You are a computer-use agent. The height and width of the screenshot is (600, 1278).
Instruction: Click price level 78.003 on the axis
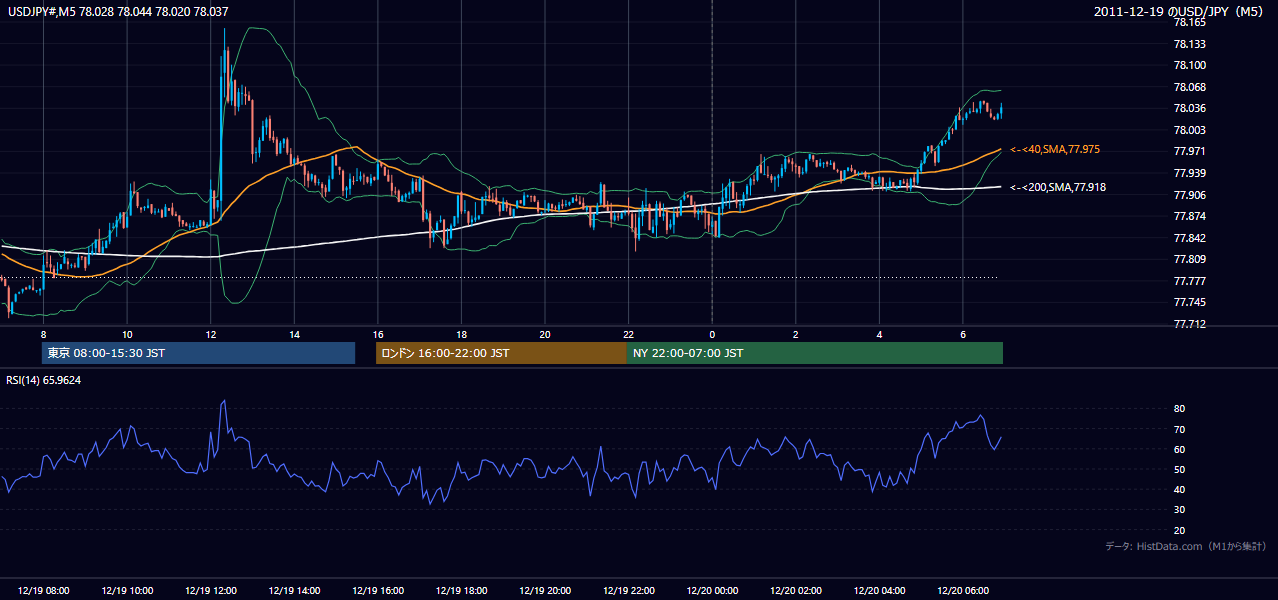click(x=1189, y=130)
